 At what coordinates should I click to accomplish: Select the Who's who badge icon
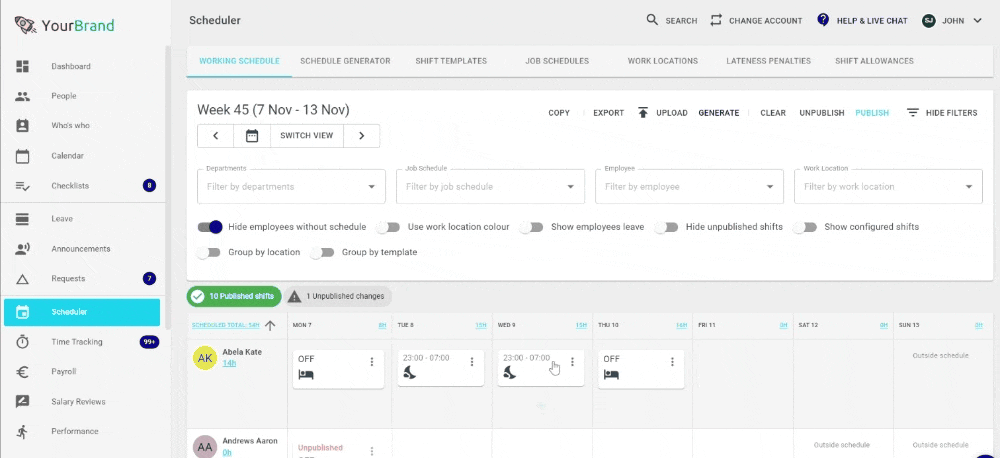click(x=22, y=126)
